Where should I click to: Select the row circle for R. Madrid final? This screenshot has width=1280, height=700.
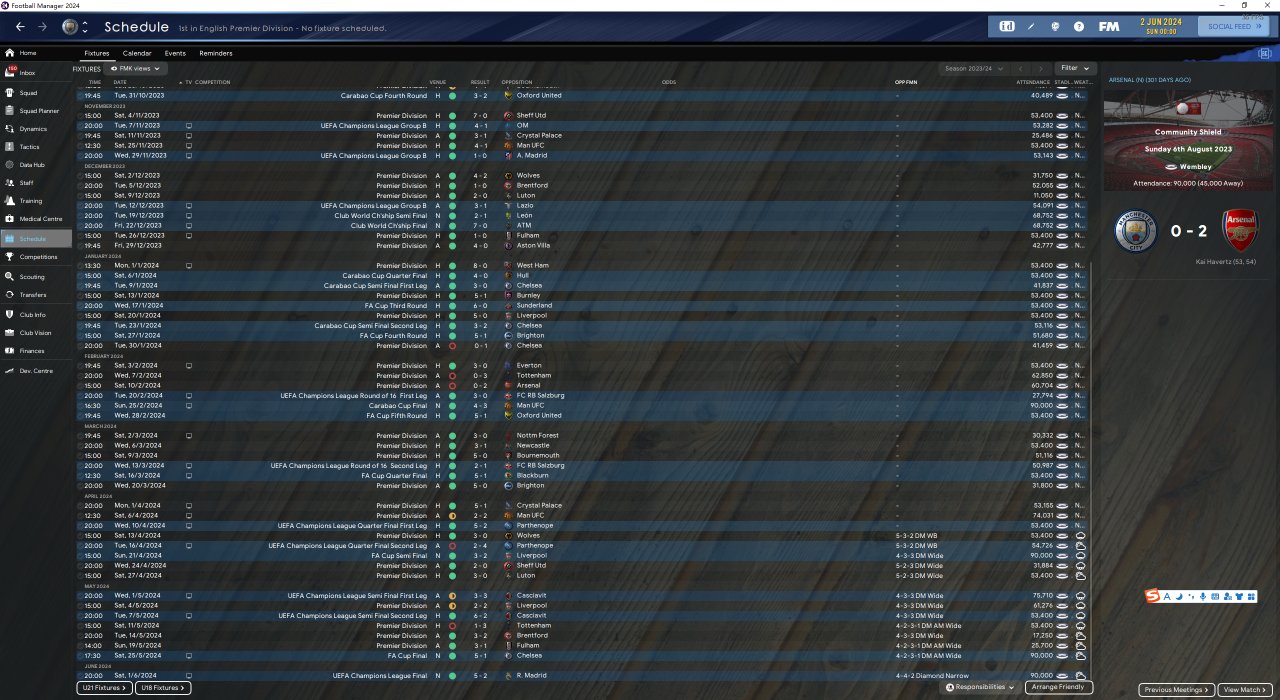coord(81,676)
